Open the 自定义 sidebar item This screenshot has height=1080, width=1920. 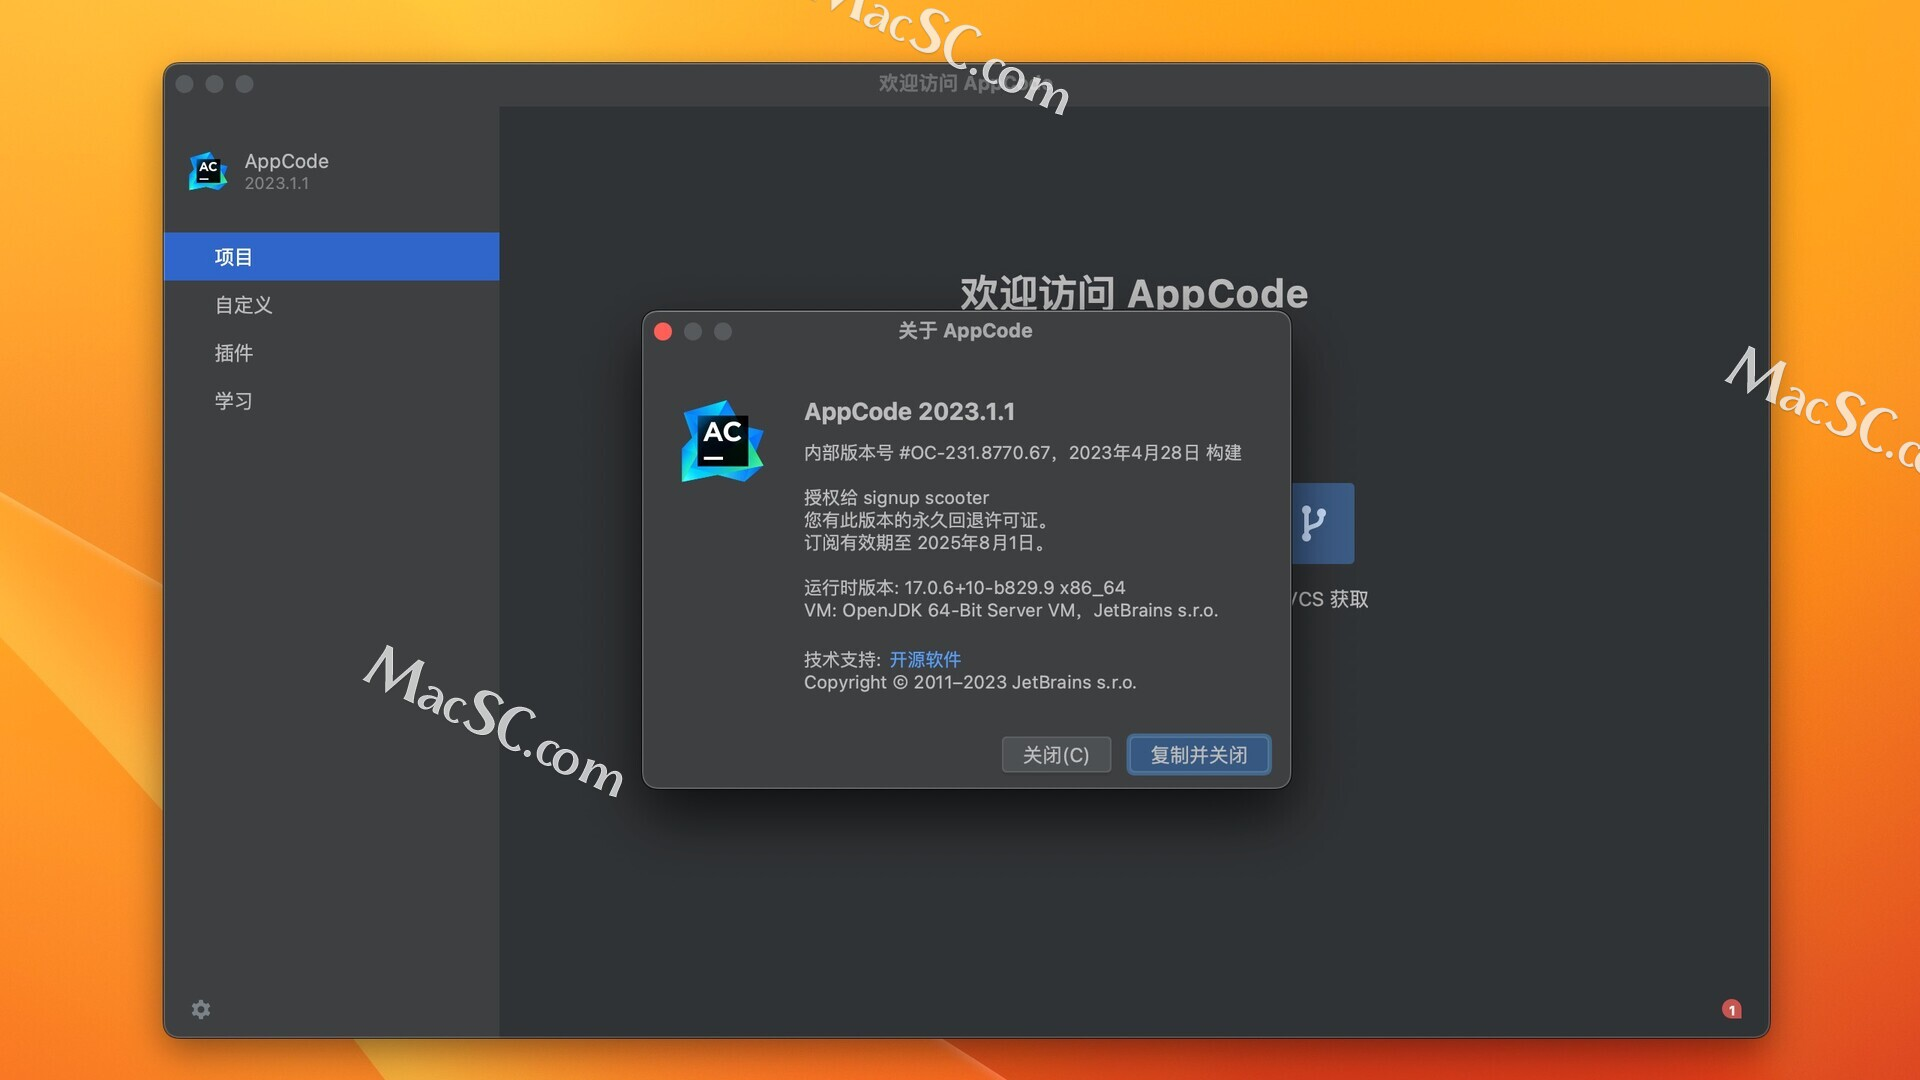coord(331,305)
